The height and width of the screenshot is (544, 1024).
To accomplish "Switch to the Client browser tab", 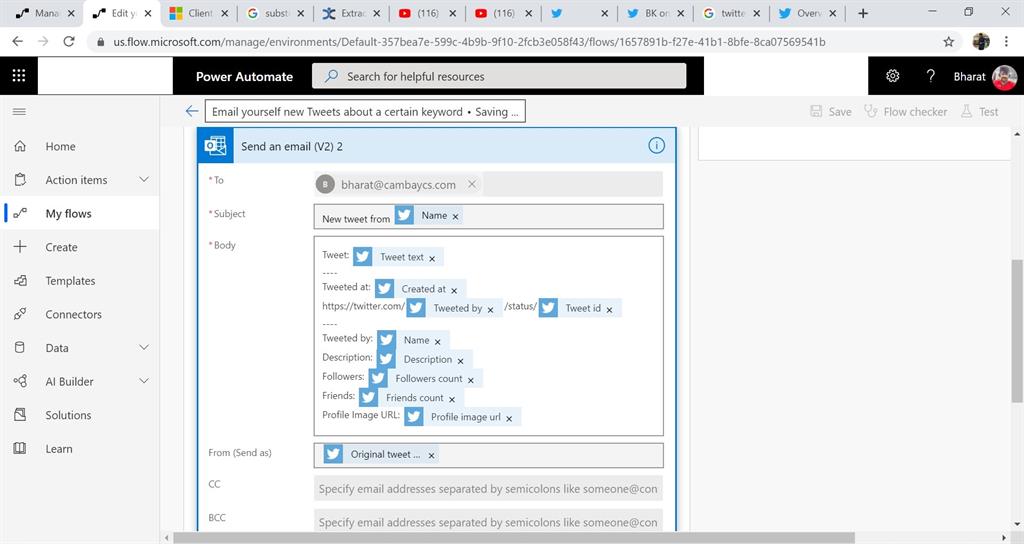I will click(x=199, y=13).
